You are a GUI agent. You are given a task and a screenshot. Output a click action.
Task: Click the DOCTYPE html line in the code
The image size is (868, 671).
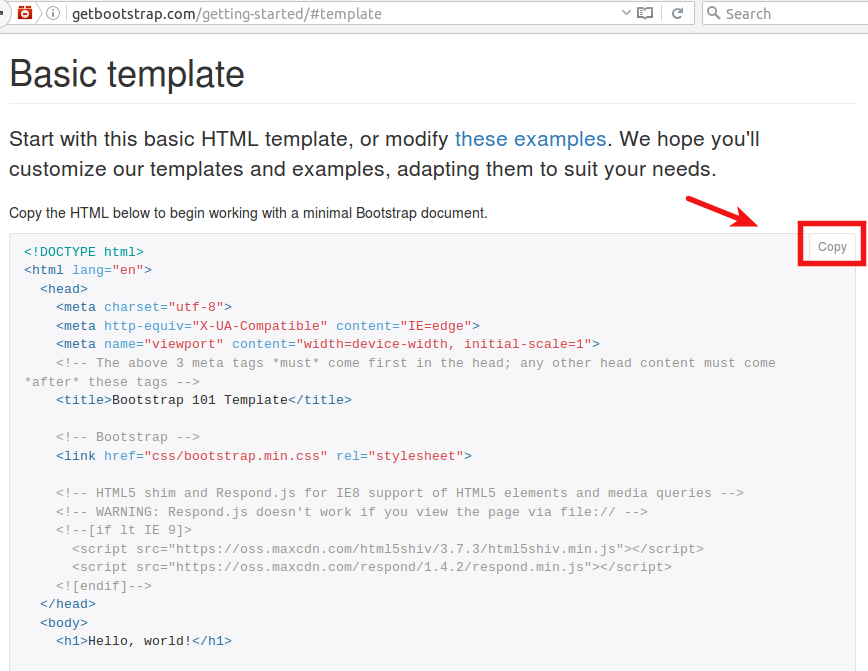[x=84, y=252]
